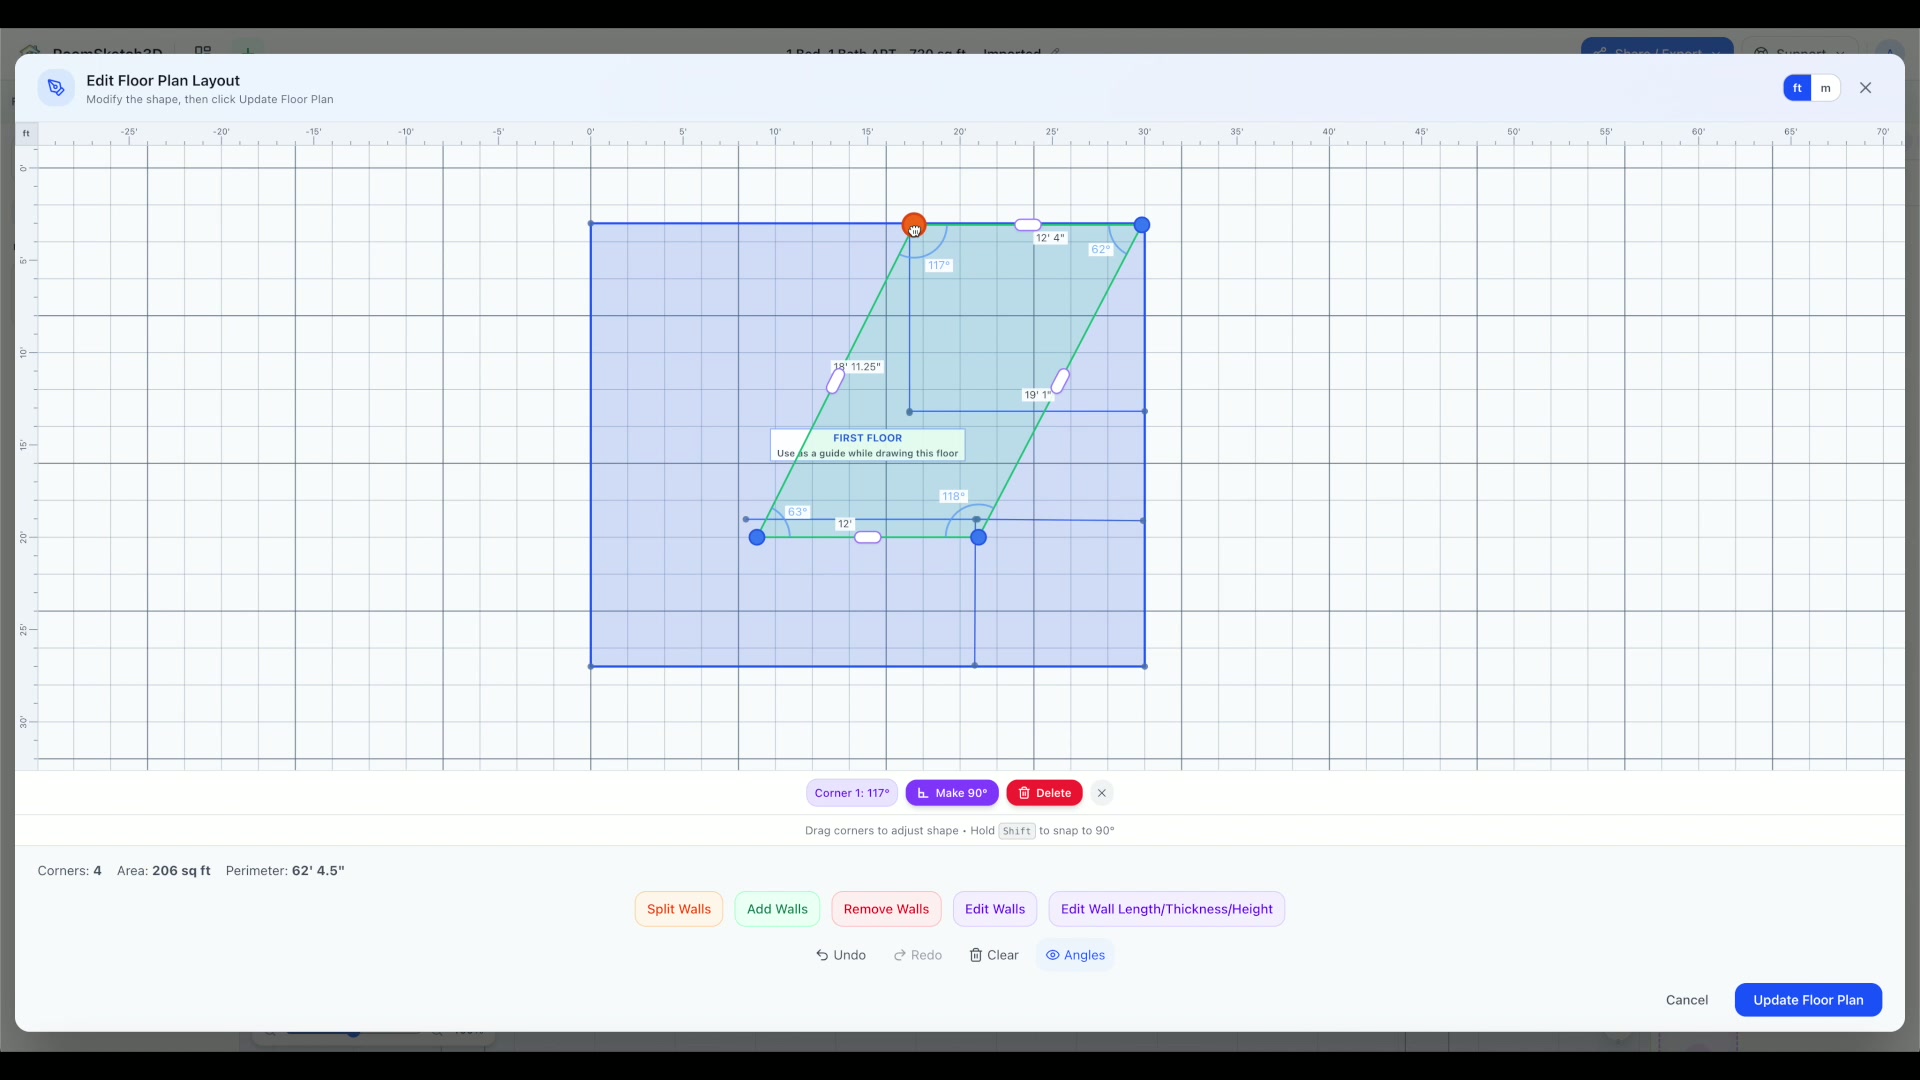Select the Corner 1: 117° chip
The width and height of the screenshot is (1920, 1080).
(x=852, y=793)
